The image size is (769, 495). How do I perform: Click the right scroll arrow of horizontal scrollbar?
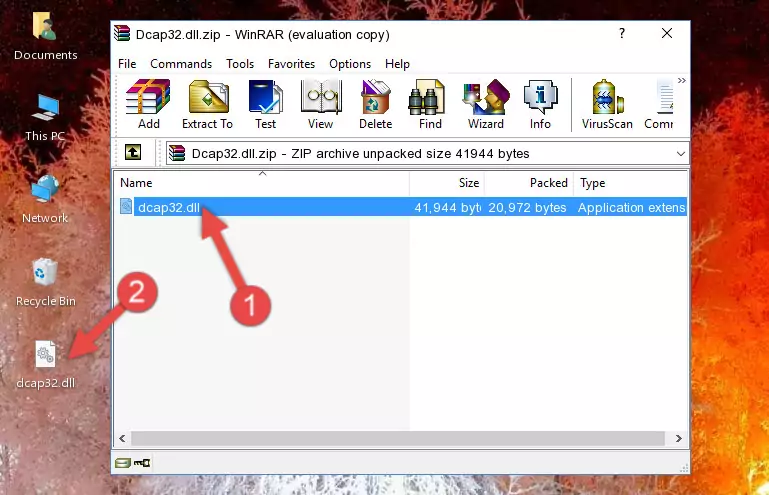(x=678, y=438)
